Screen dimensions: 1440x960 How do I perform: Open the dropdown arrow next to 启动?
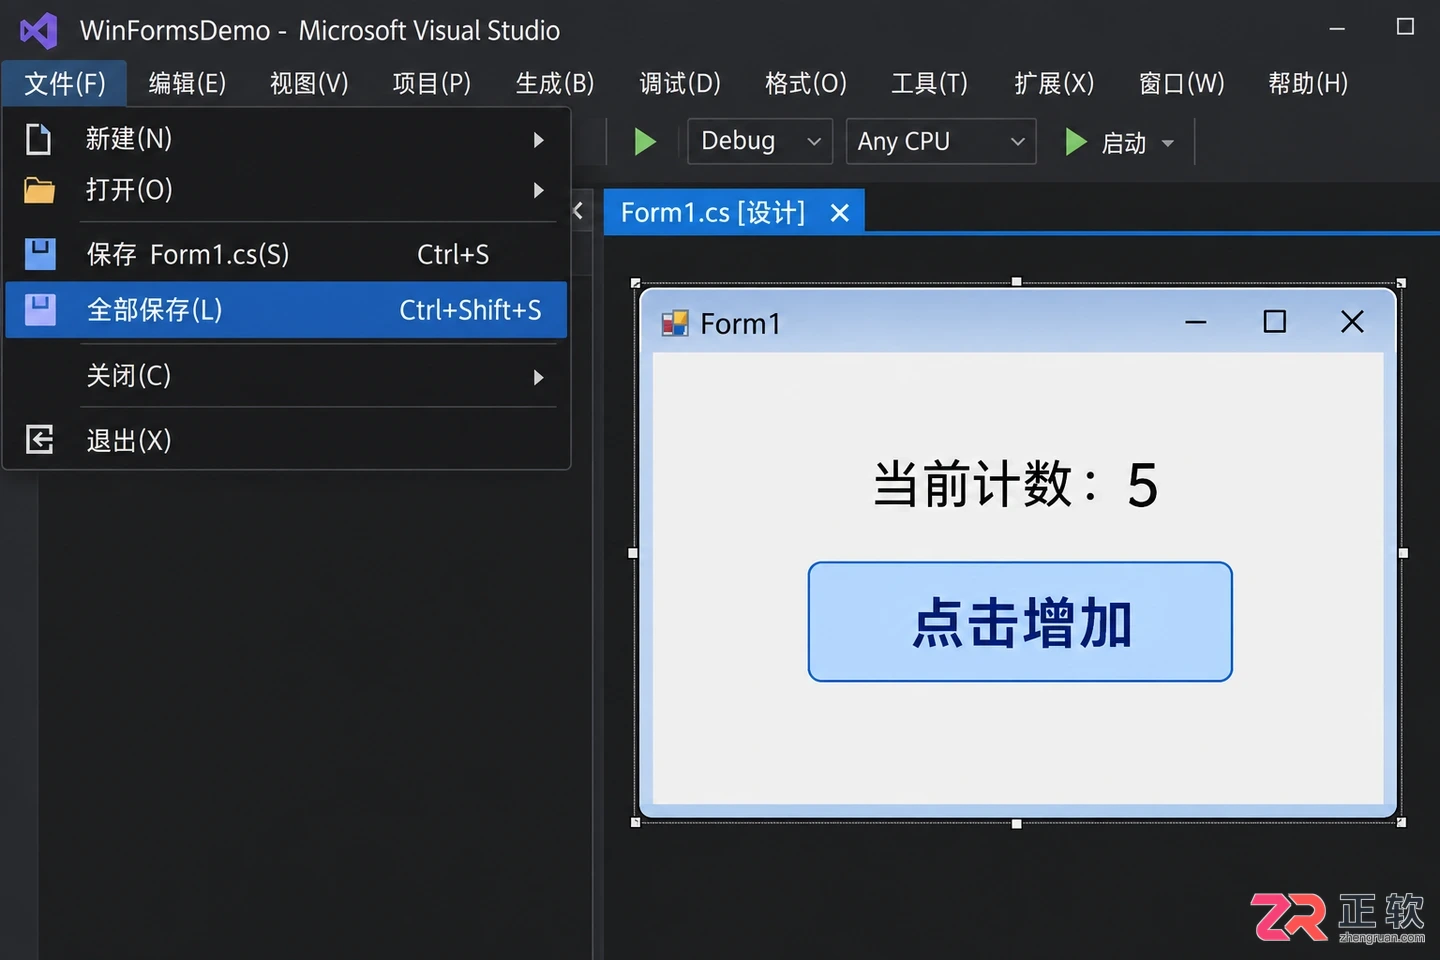[x=1168, y=143]
